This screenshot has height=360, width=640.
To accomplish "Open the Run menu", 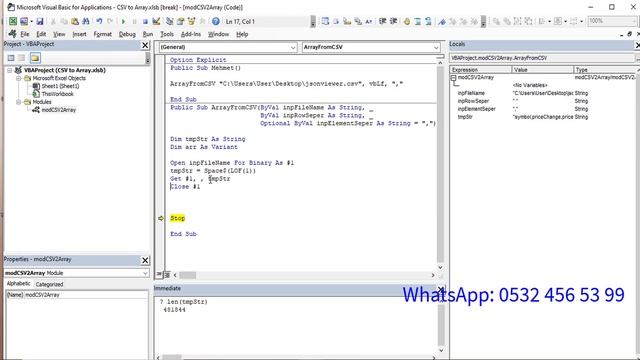I will pyautogui.click(x=148, y=34).
